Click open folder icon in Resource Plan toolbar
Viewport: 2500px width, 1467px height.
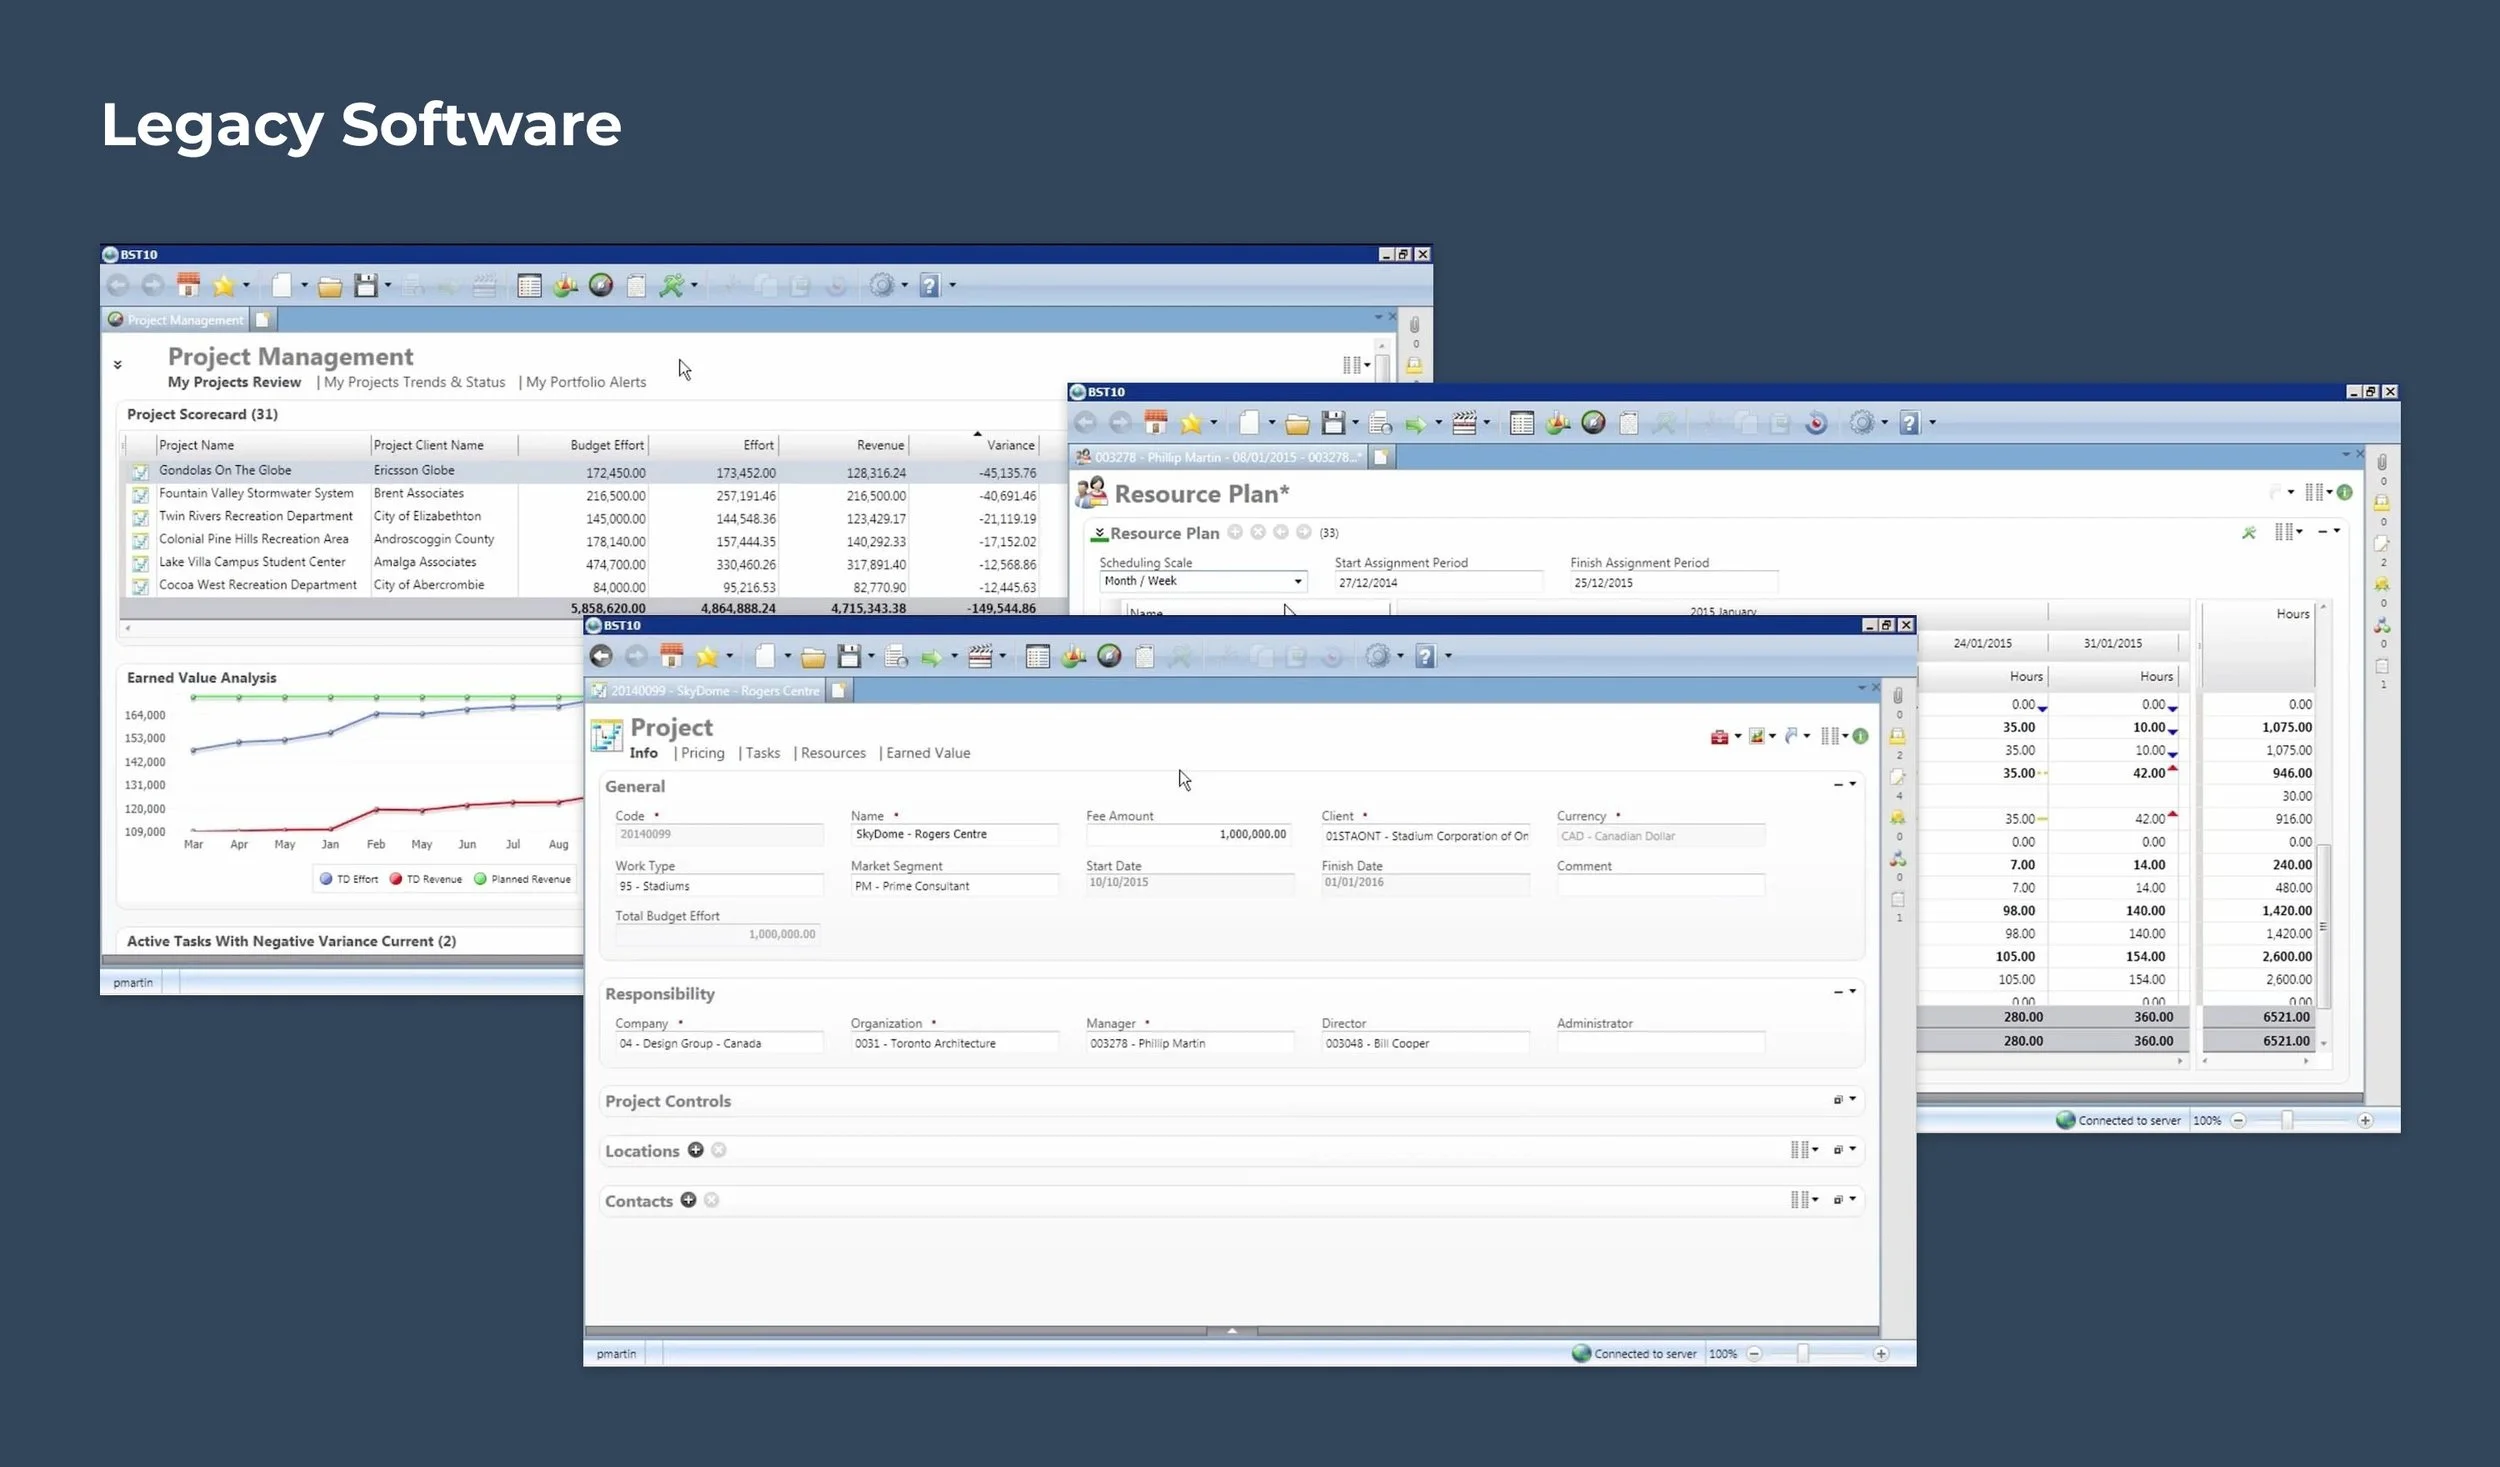pos(1297,424)
